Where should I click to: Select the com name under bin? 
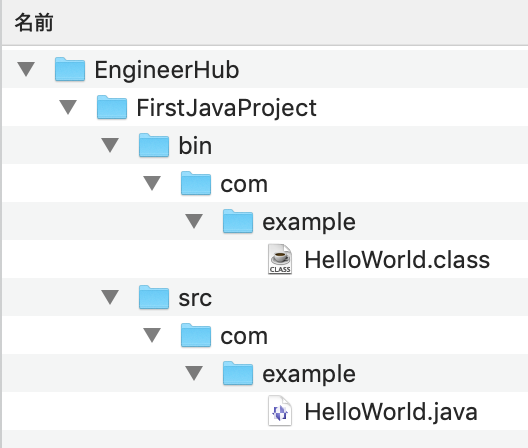244,185
